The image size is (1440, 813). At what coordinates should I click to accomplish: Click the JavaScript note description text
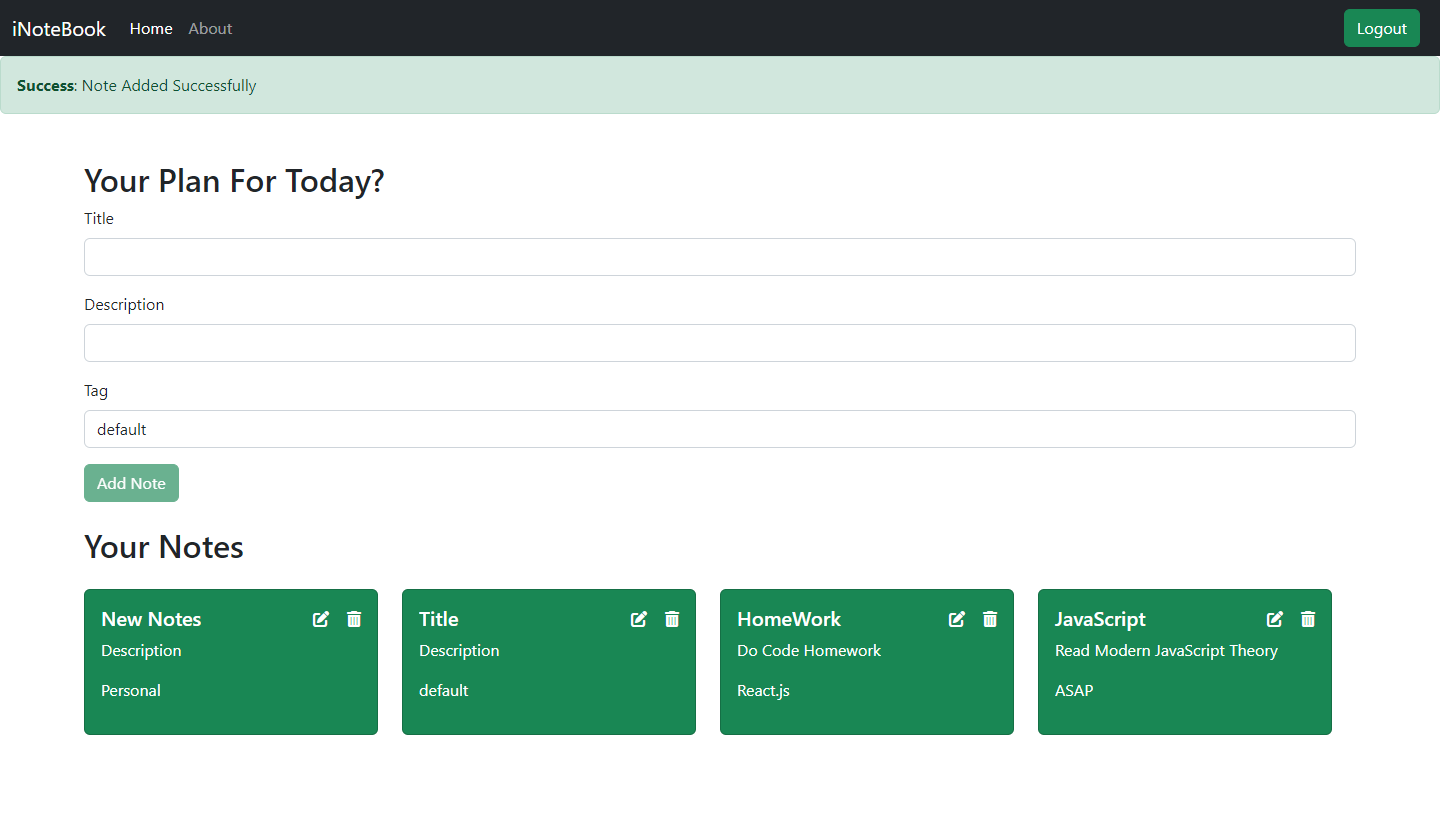point(1166,651)
